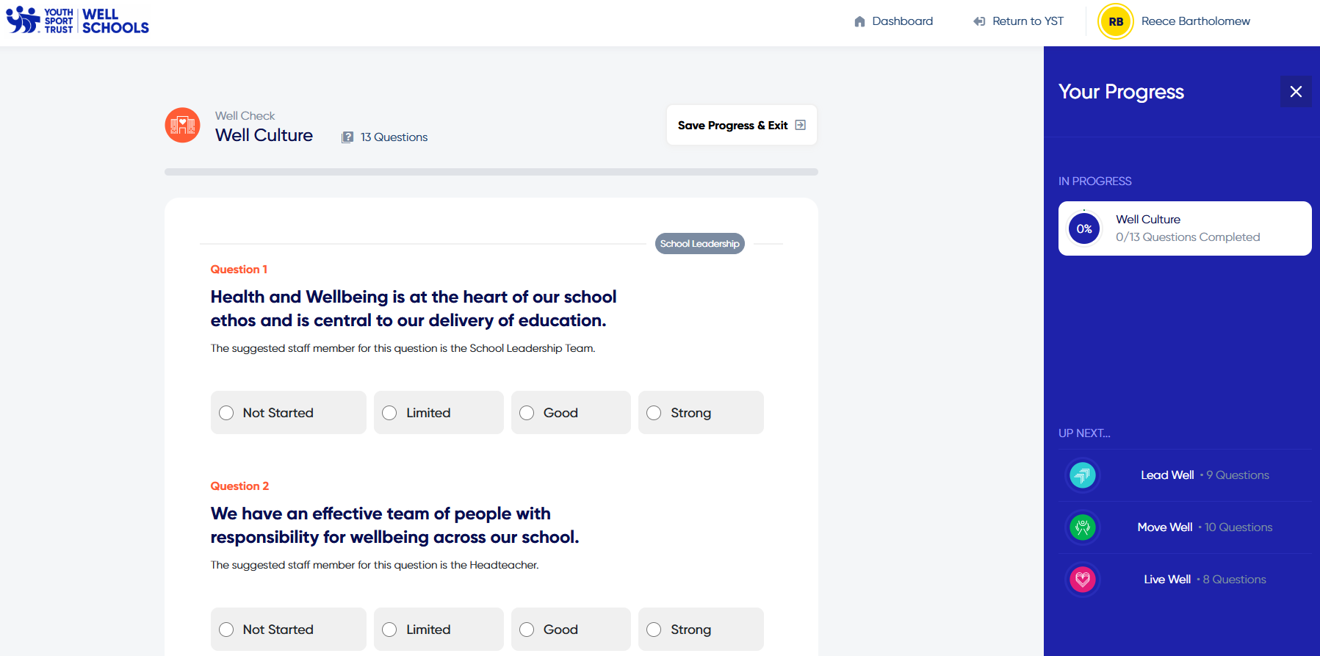Close the Your Progress panel
Screen dimensions: 1320x656
[1295, 91]
